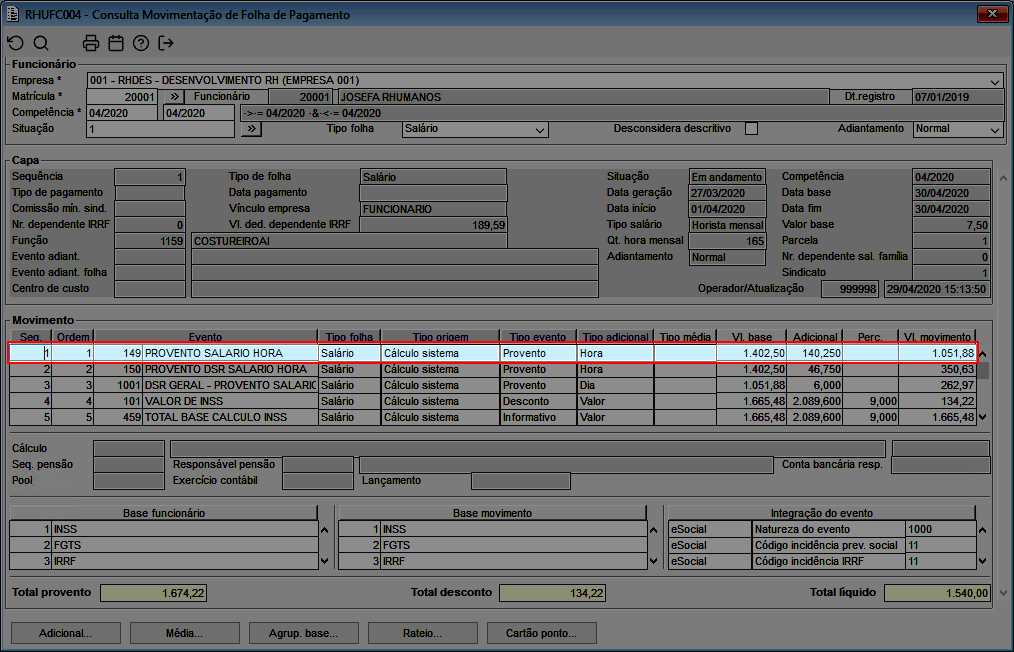Viewport: 1014px width, 652px height.
Task: Click the undo/refresh arrow toolbar icon
Action: tap(15, 43)
